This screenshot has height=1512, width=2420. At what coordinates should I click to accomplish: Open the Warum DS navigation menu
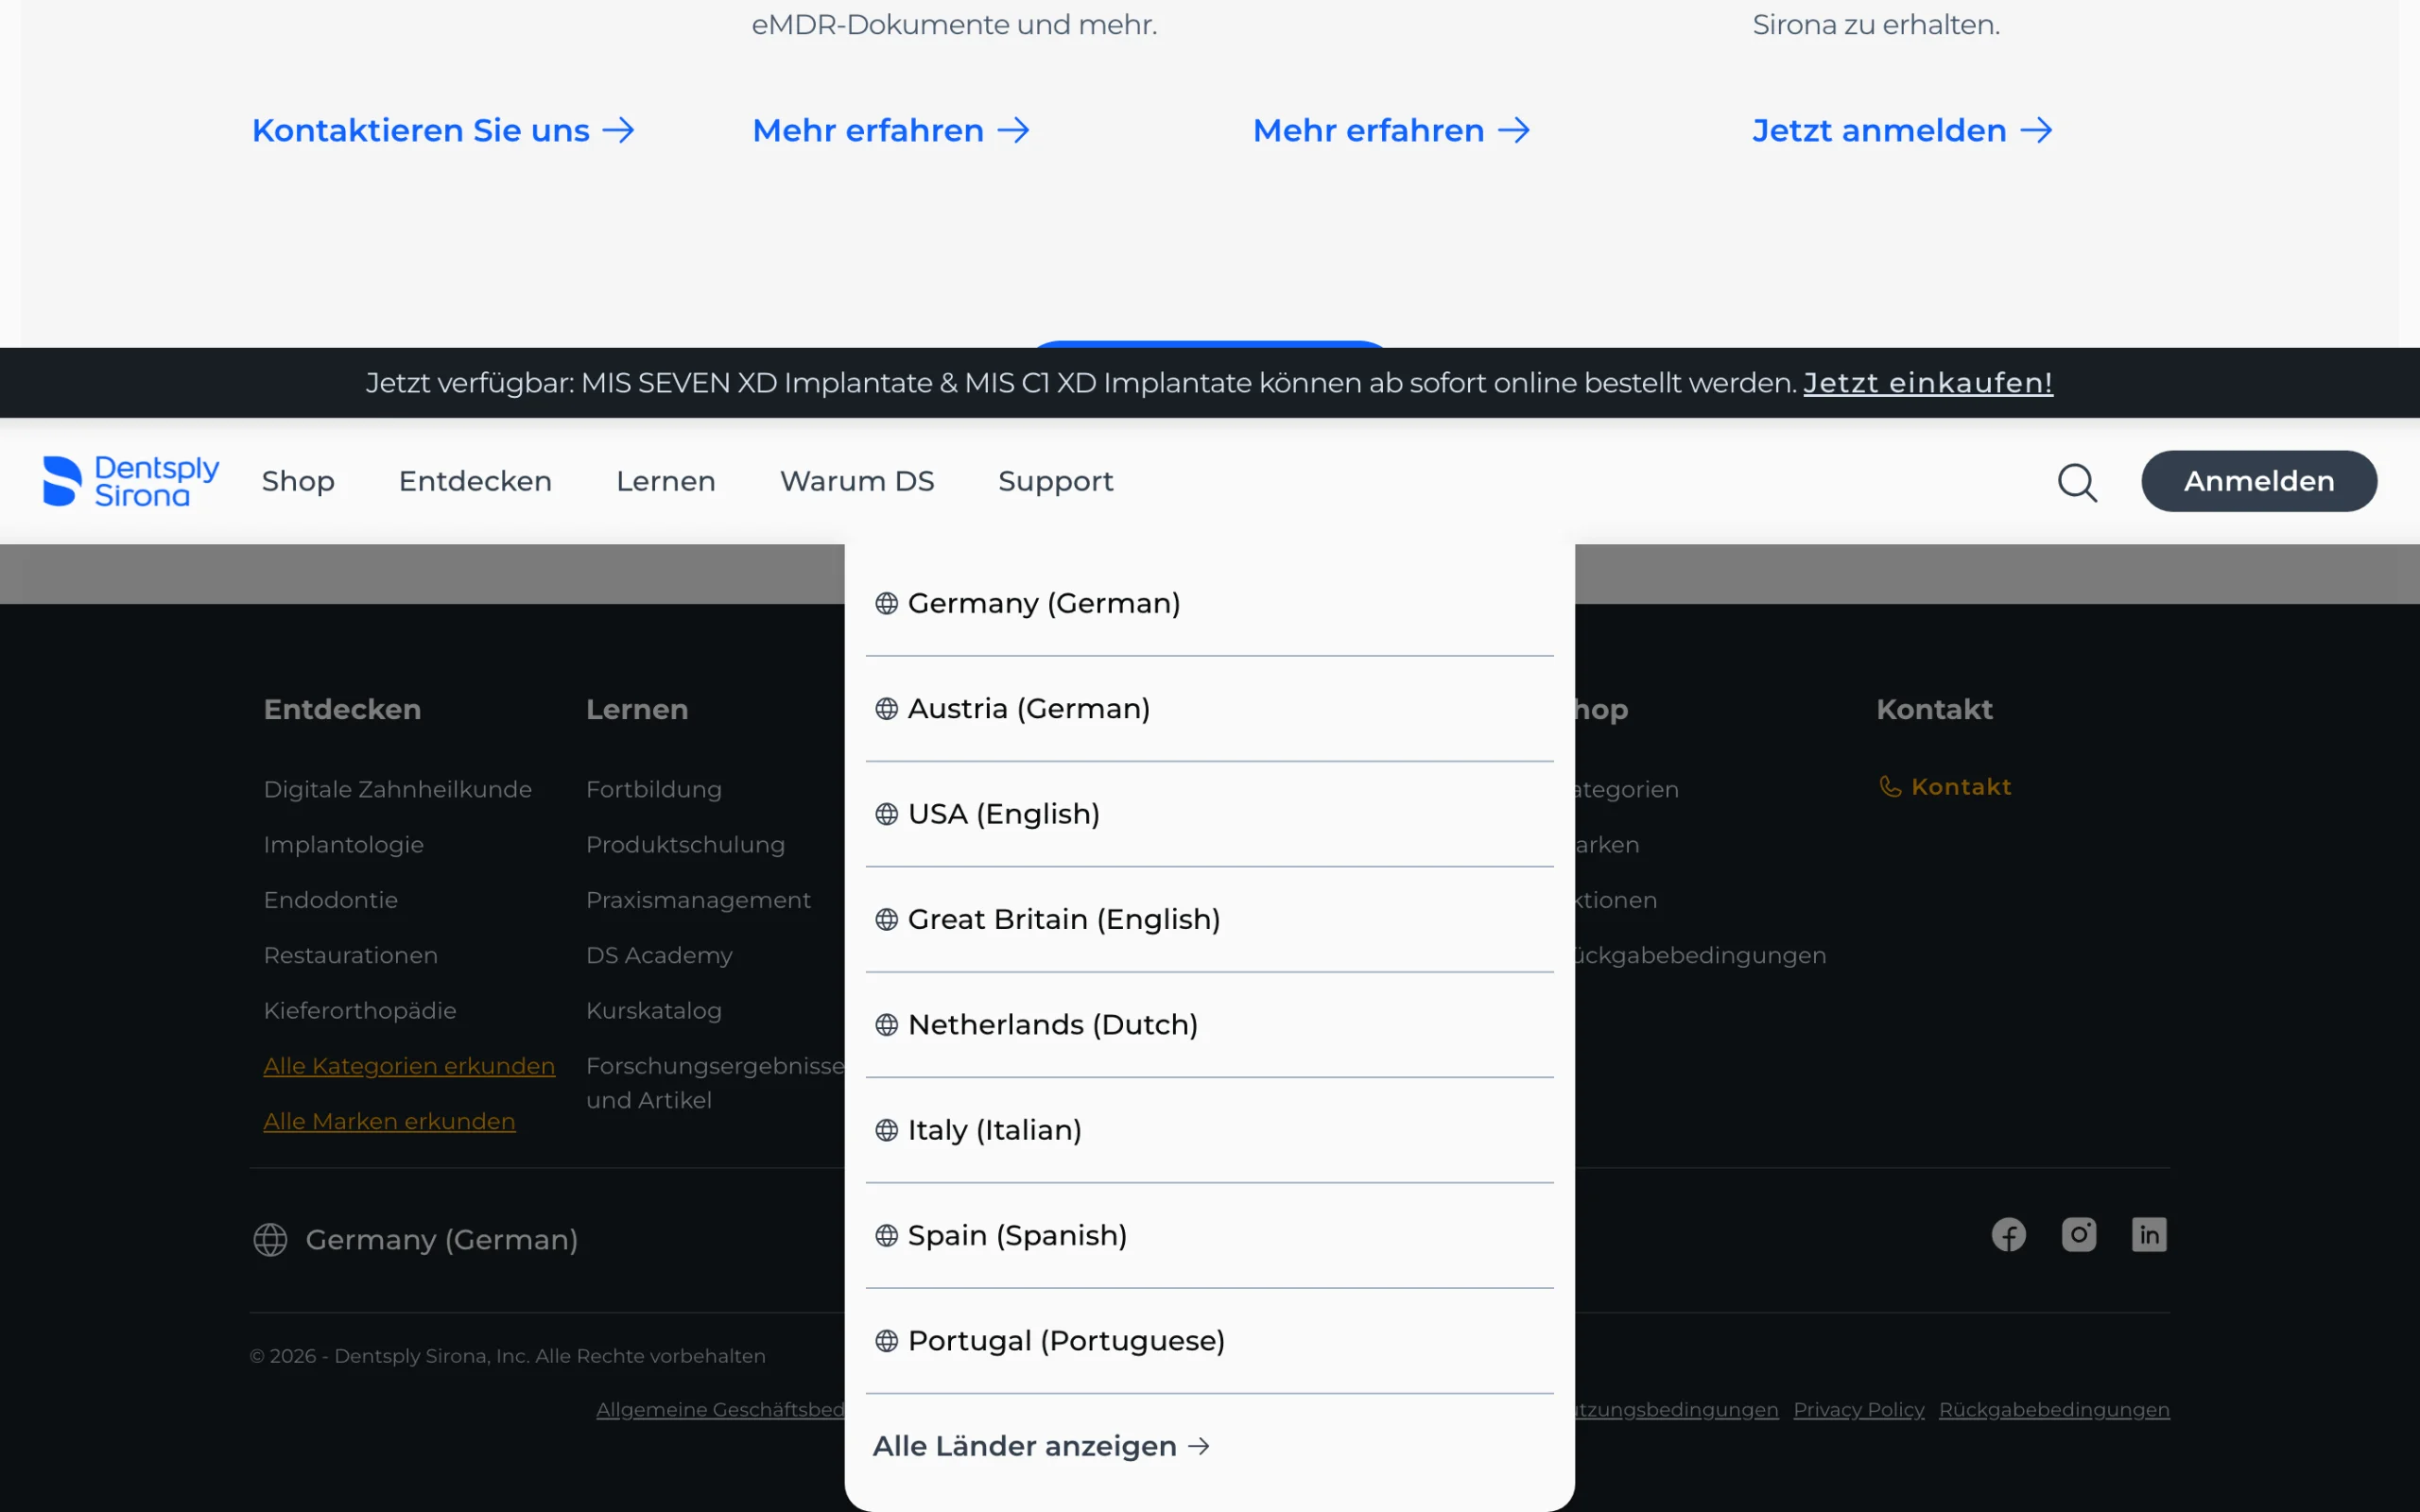point(857,482)
